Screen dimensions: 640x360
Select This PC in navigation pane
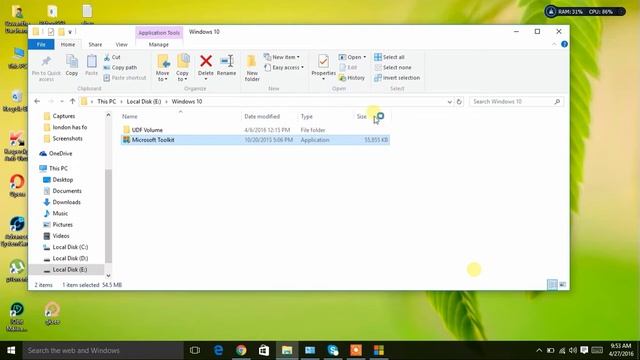(58, 168)
